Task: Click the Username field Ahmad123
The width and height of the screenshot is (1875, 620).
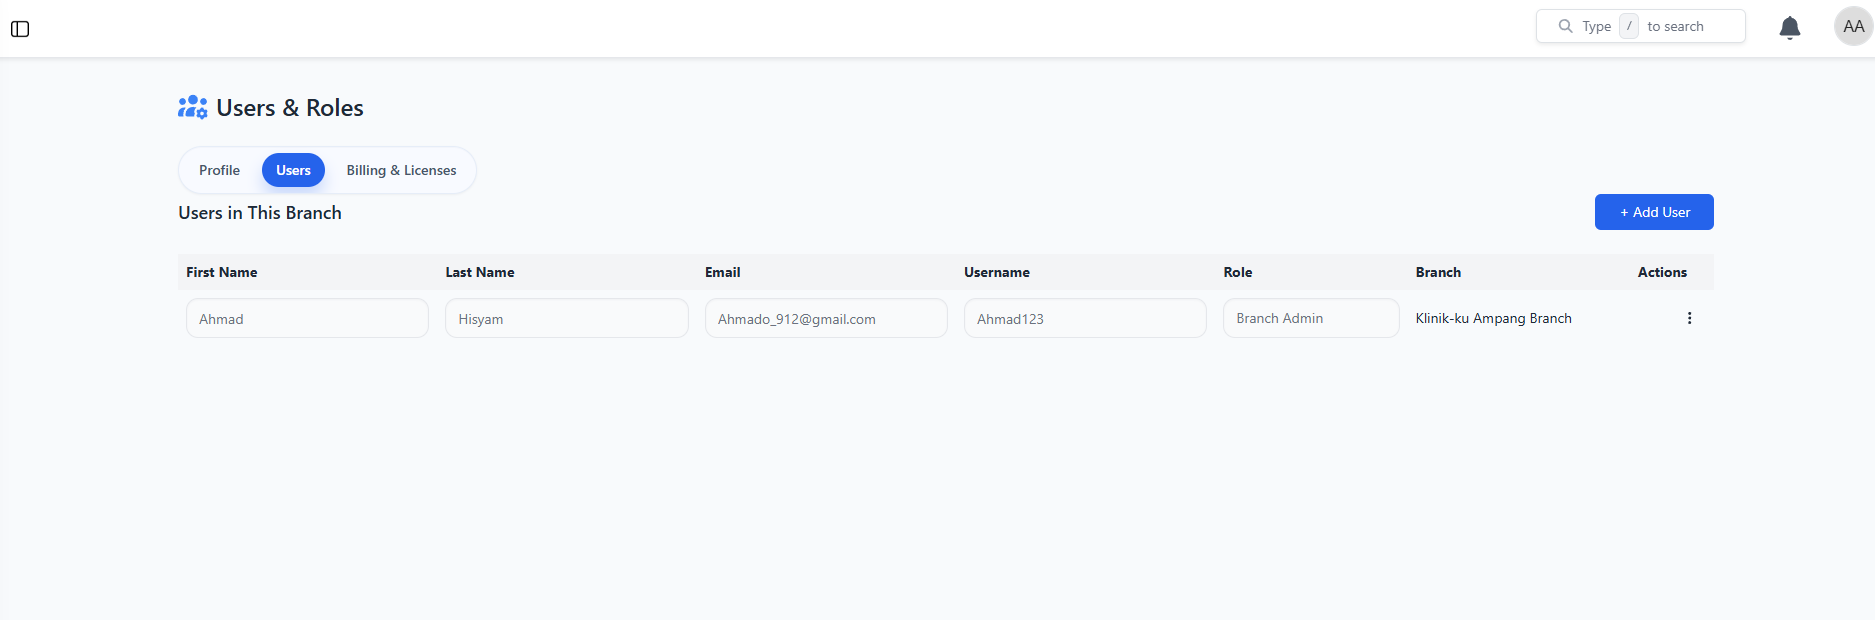Action: pos(1085,318)
